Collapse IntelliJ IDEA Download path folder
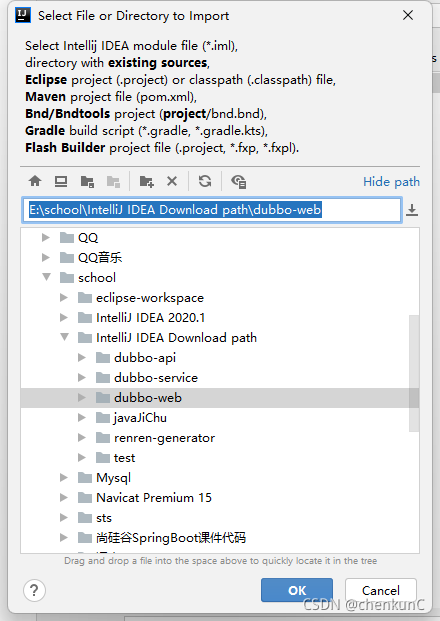The image size is (440, 621). coord(64,337)
